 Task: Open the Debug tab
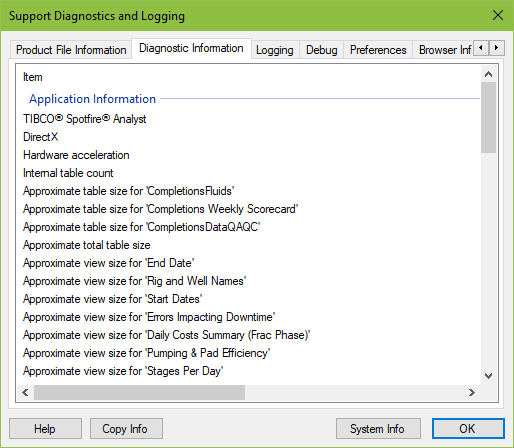coord(322,50)
